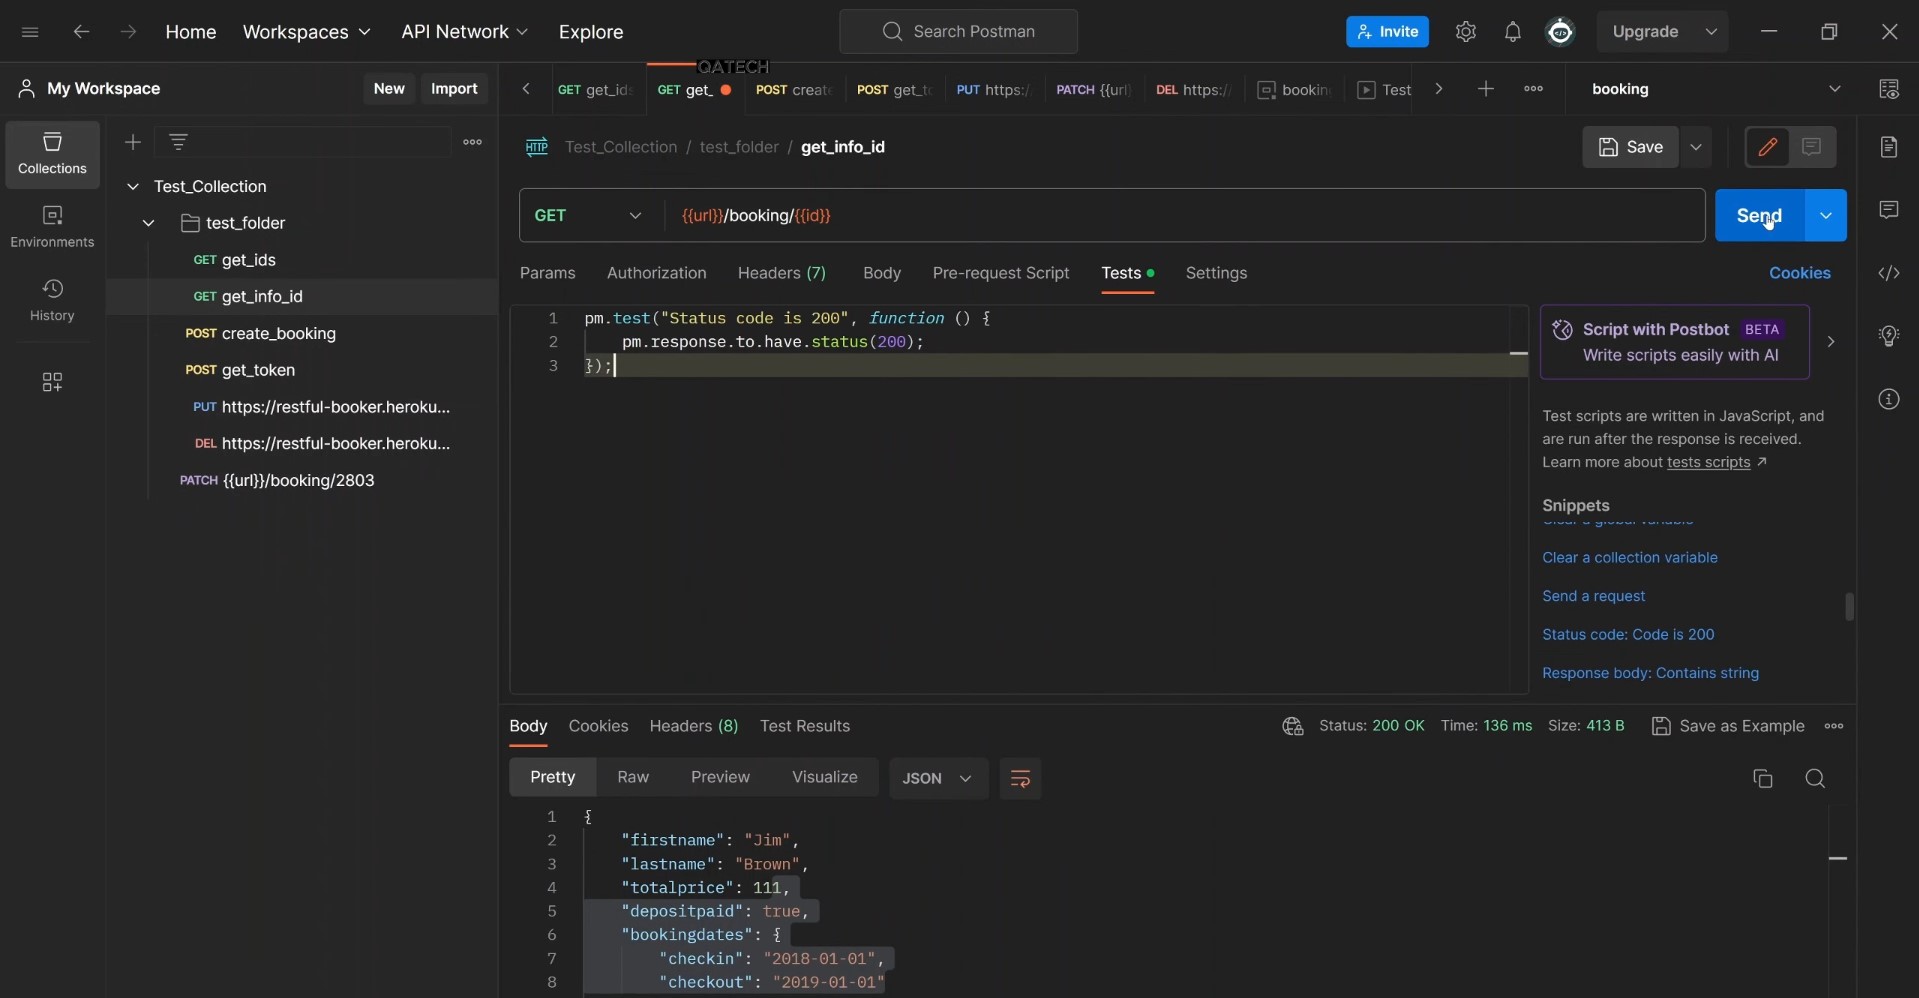Image resolution: width=1919 pixels, height=998 pixels.
Task: Search within the response body
Action: point(1815,778)
